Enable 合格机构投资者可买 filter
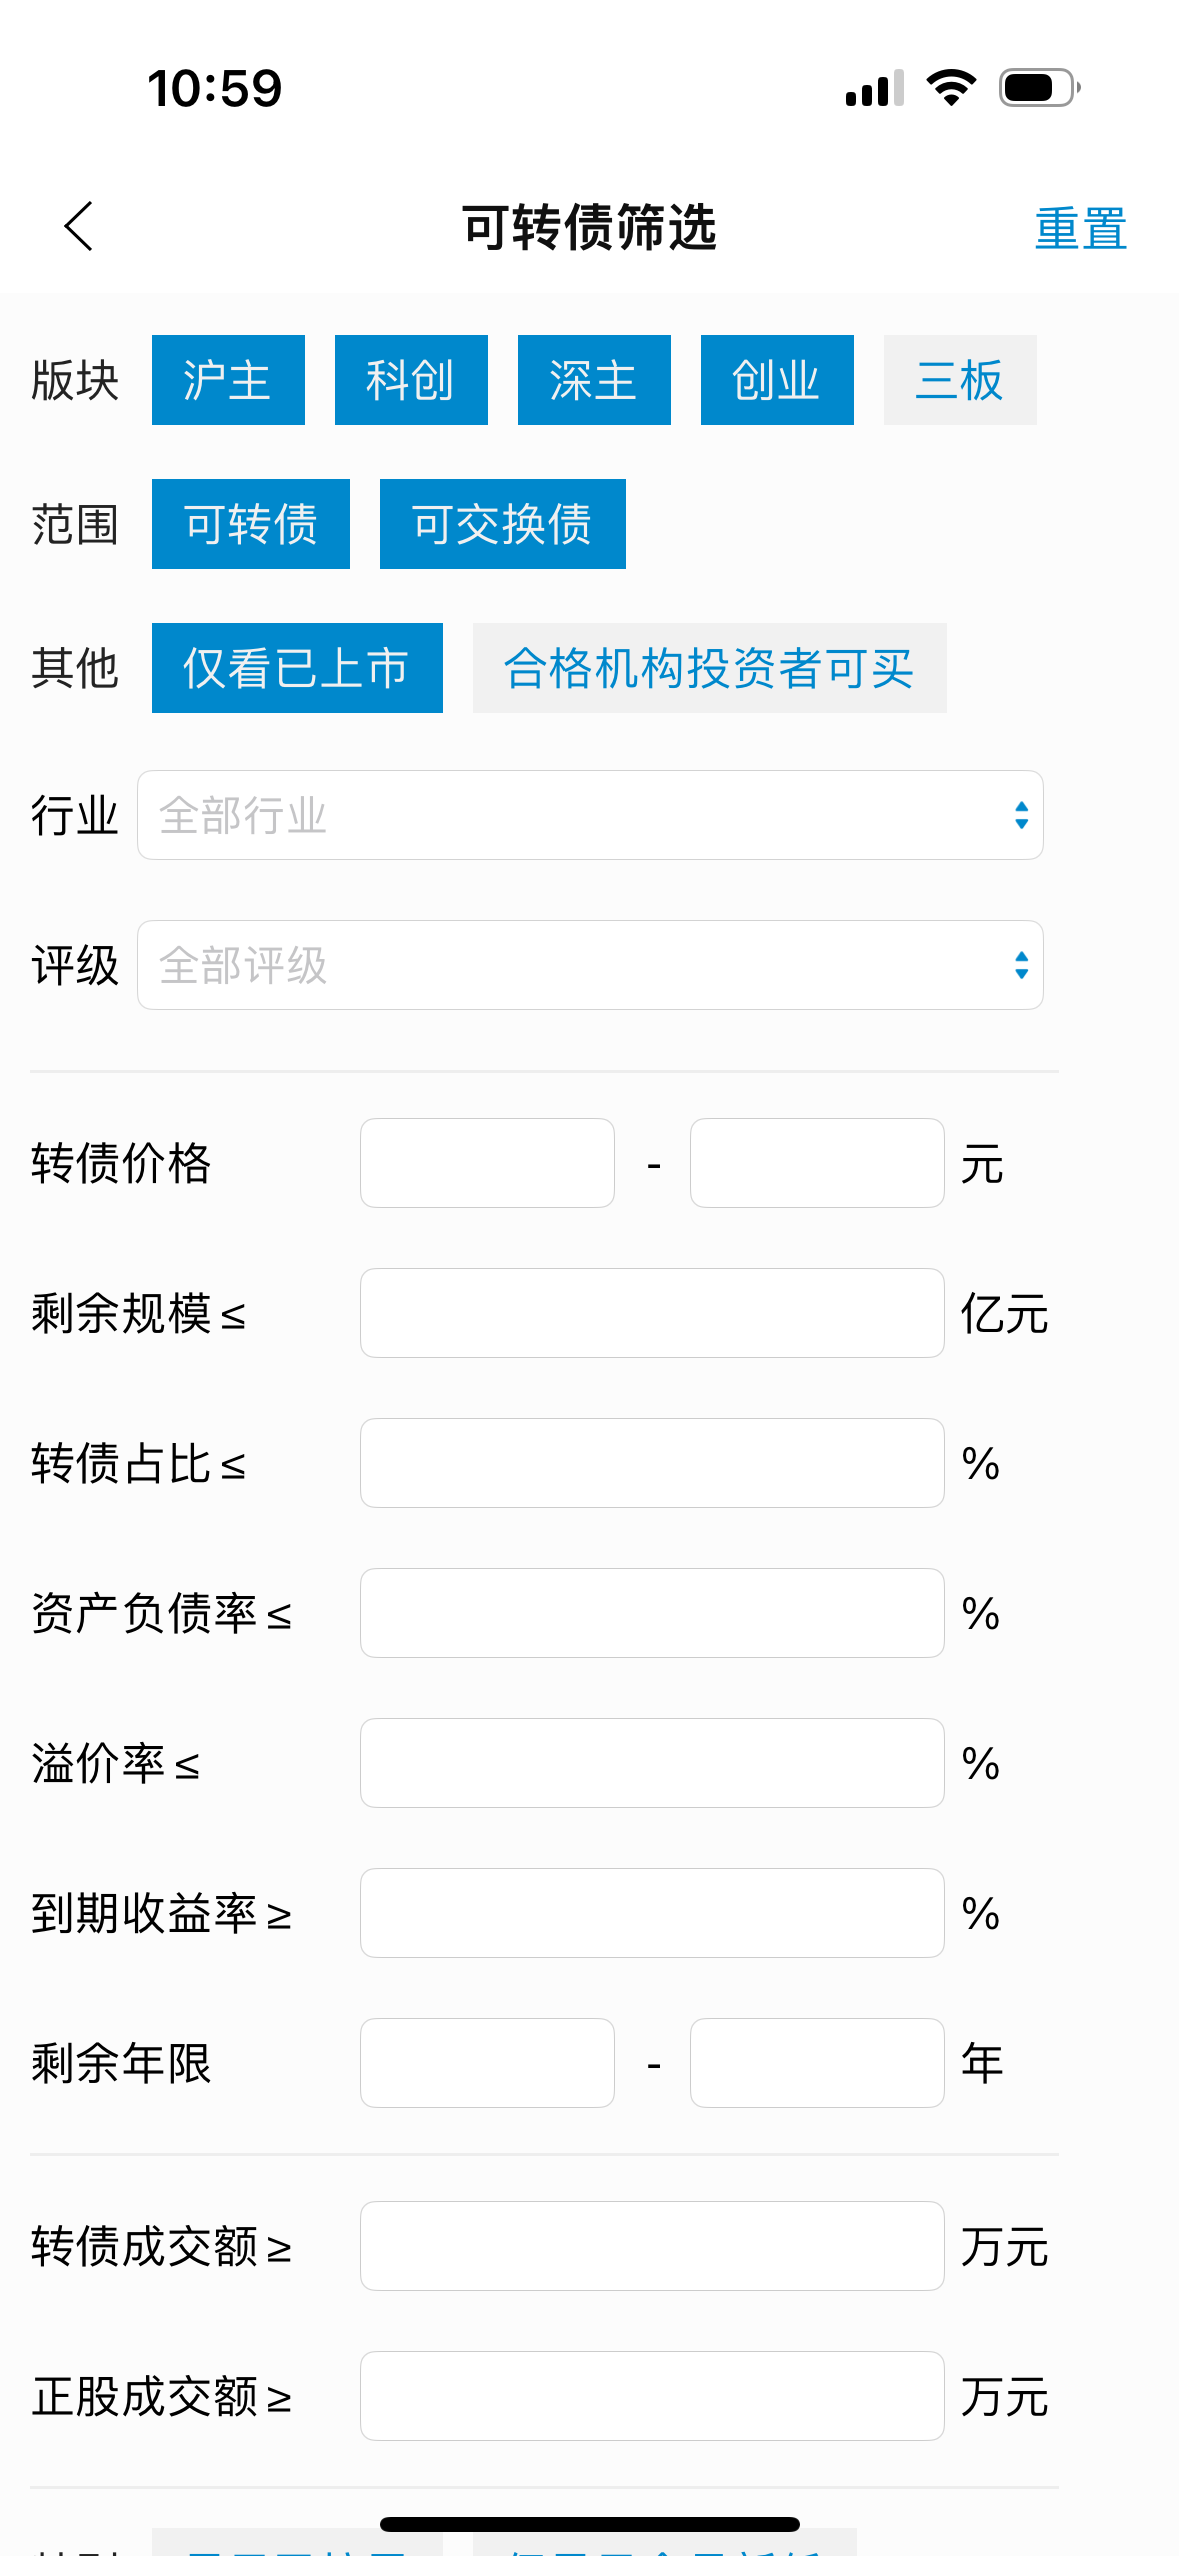Viewport: 1179px width, 2556px height. click(709, 668)
